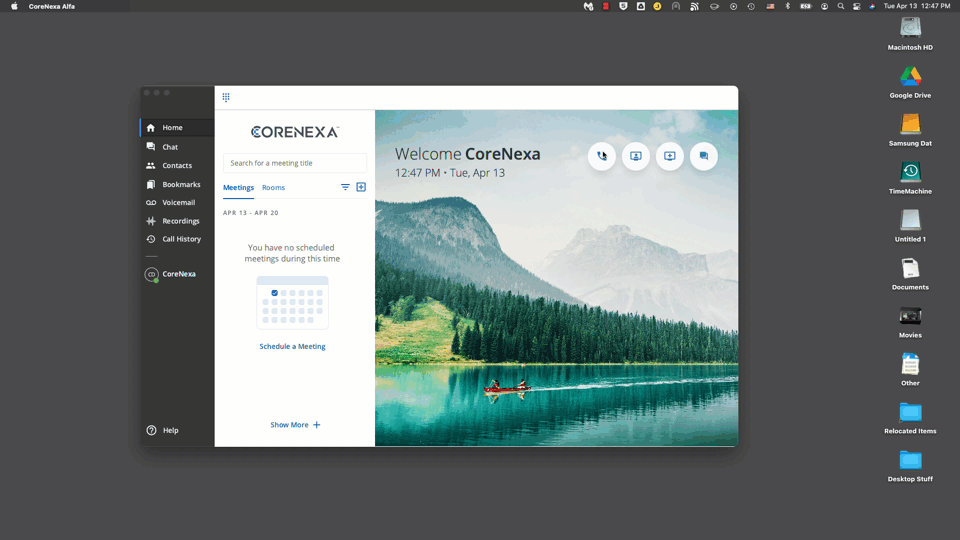Screen dimensions: 960x540
Task: Focus the meeting title search field
Action: click(294, 163)
